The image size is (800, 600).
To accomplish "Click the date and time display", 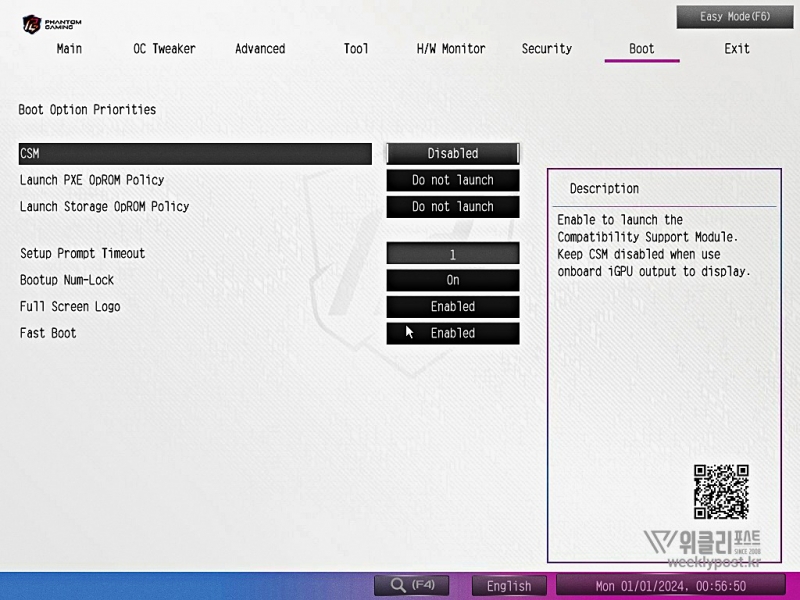I will pos(671,586).
